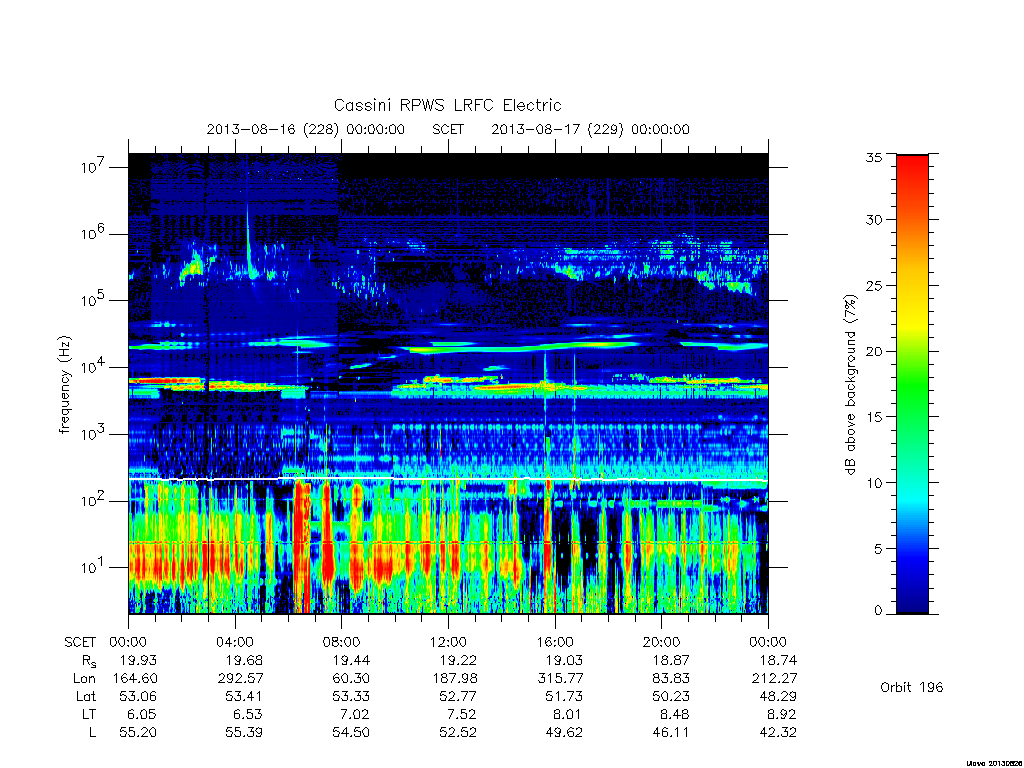Click the 'Orbit 196' text
The height and width of the screenshot is (768, 1024).
tap(912, 687)
